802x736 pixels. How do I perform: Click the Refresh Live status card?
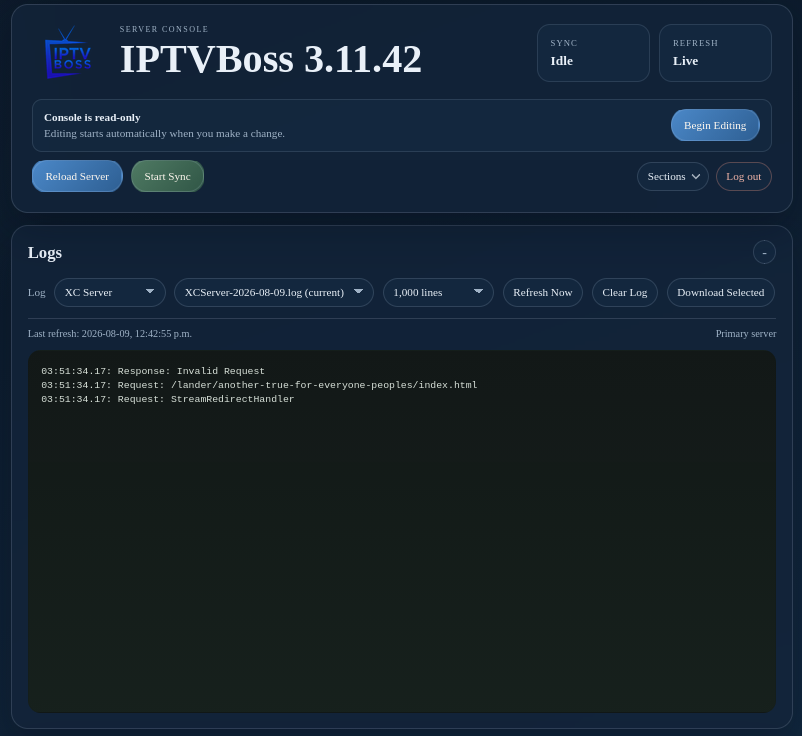(715, 53)
